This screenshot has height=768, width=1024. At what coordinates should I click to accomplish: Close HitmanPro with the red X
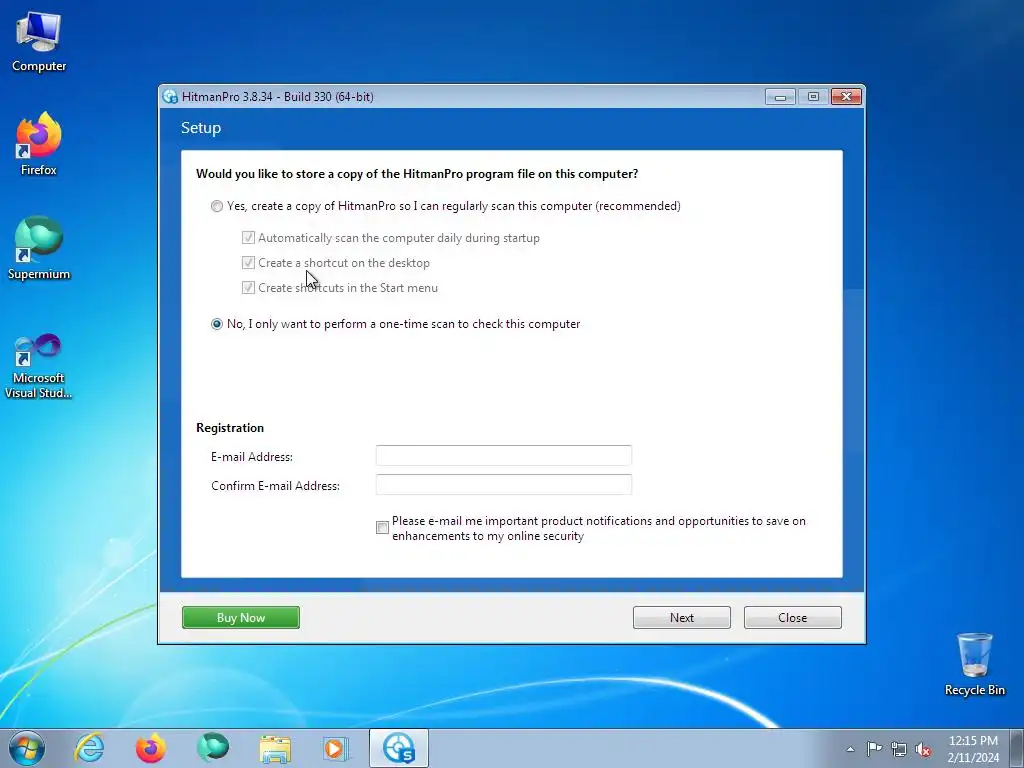[x=846, y=97]
